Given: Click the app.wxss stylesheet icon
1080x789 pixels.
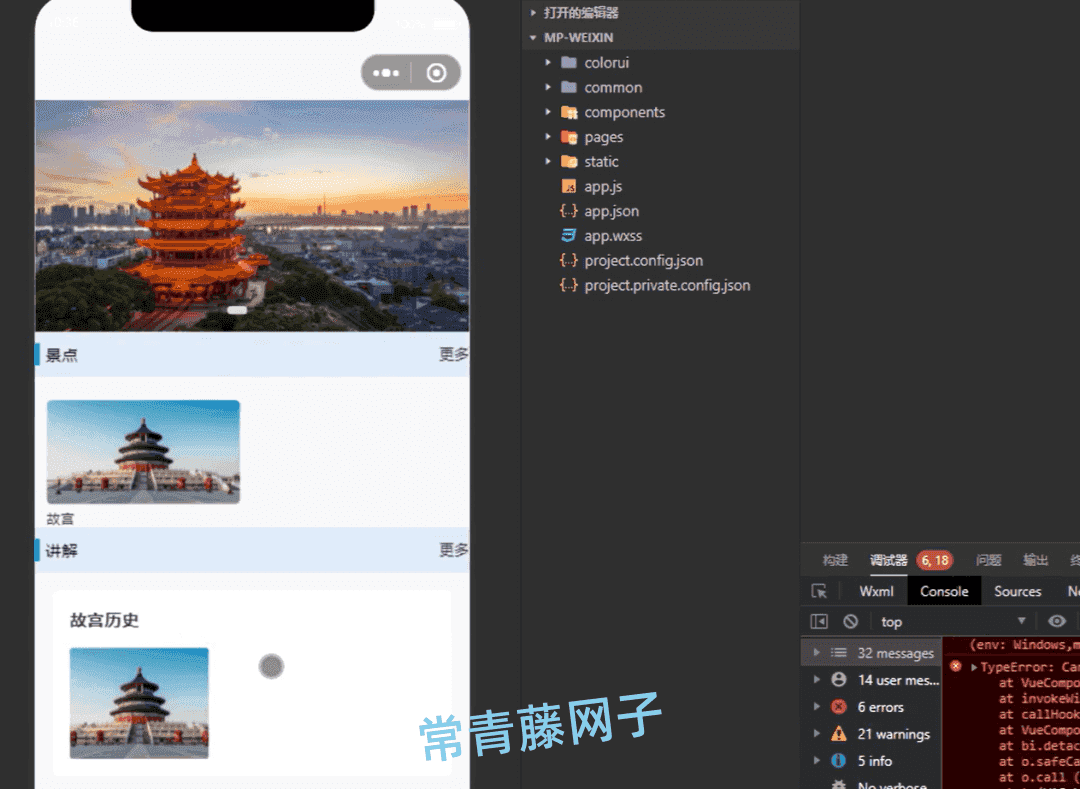Looking at the screenshot, I should [x=568, y=235].
